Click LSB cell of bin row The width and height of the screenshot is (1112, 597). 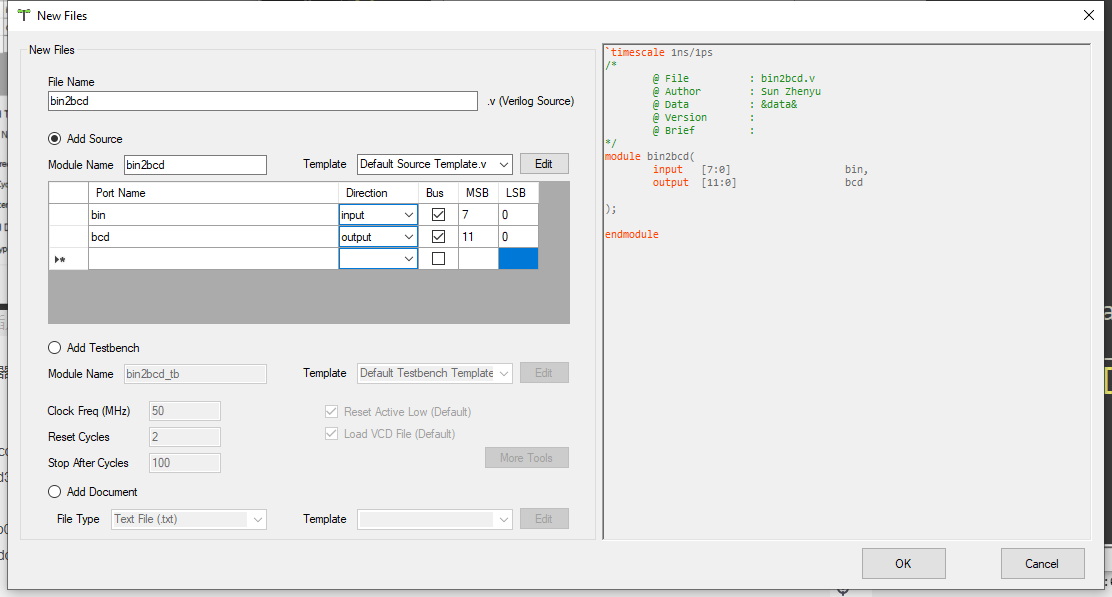click(518, 215)
